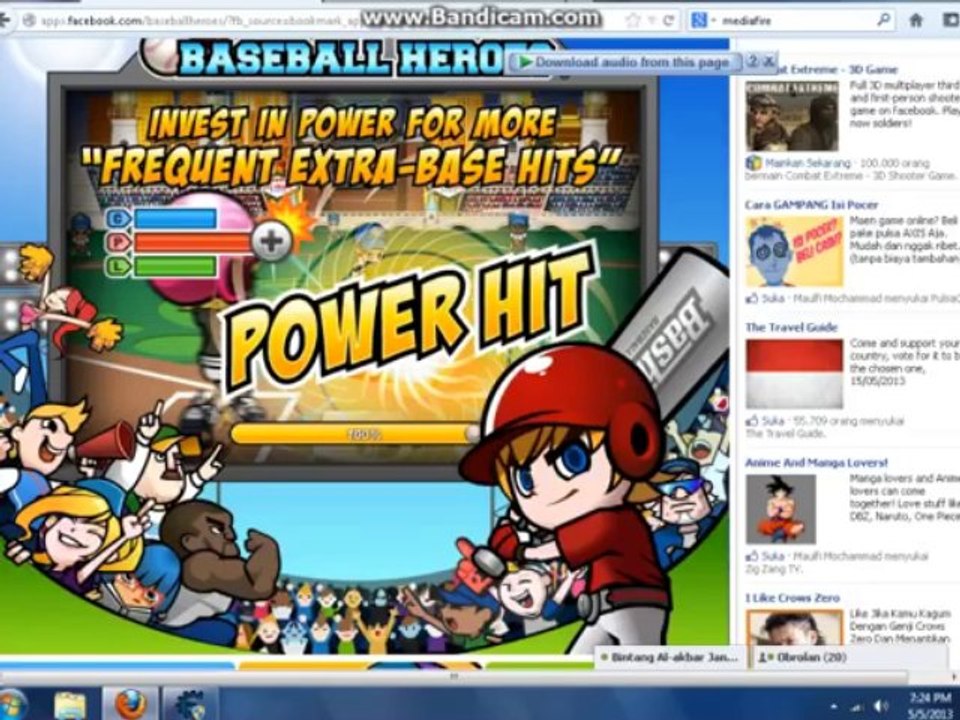Click the horizontal page scrollbar
The width and height of the screenshot is (960, 720).
click(x=453, y=677)
